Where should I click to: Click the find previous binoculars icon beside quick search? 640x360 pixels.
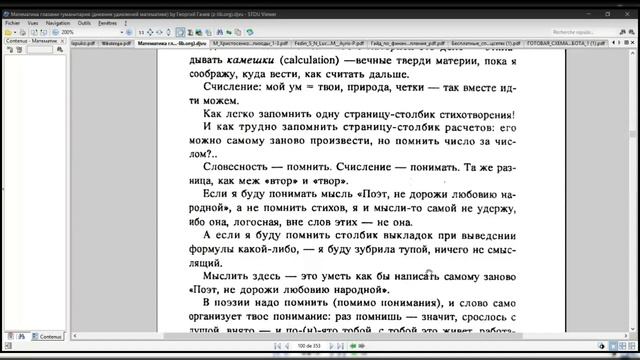pos(622,32)
